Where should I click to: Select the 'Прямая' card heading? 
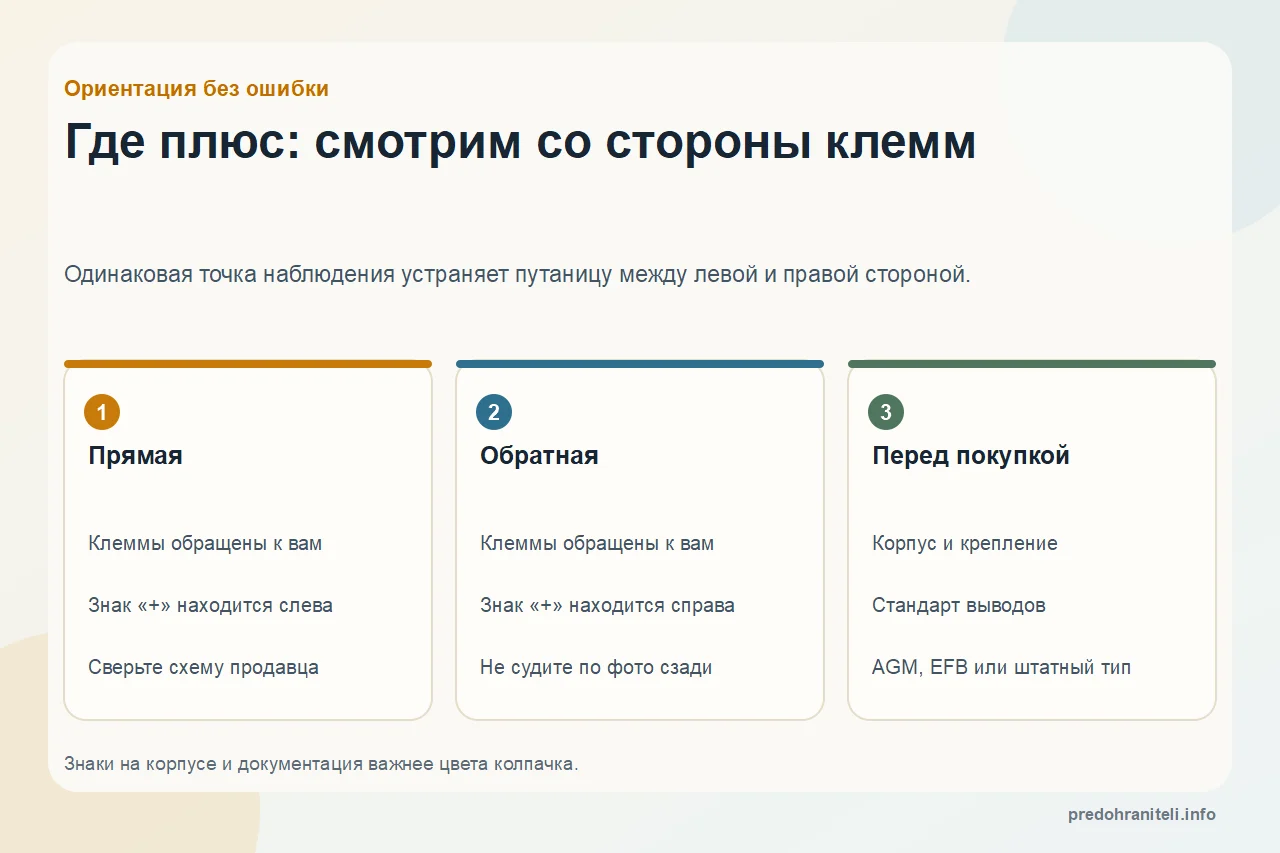point(135,456)
